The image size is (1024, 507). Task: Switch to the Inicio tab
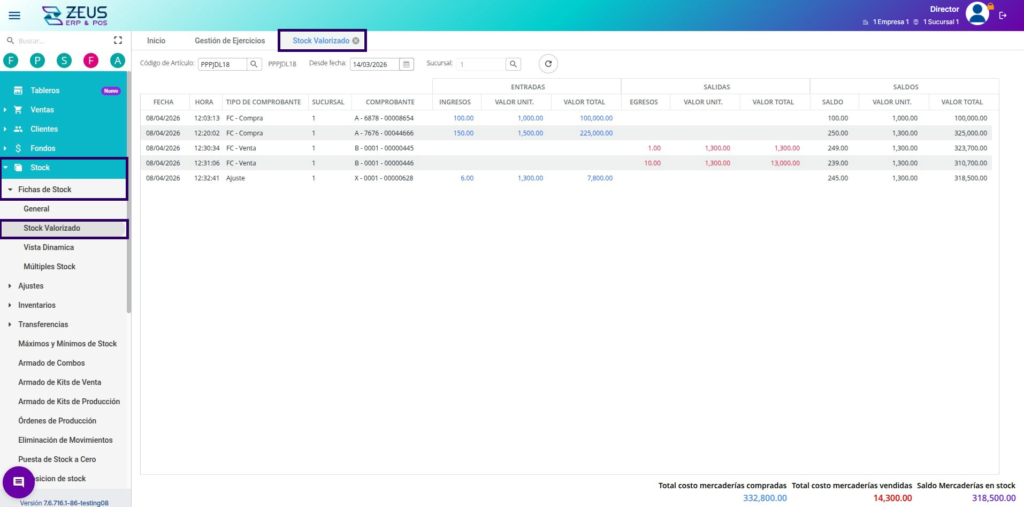(x=156, y=41)
